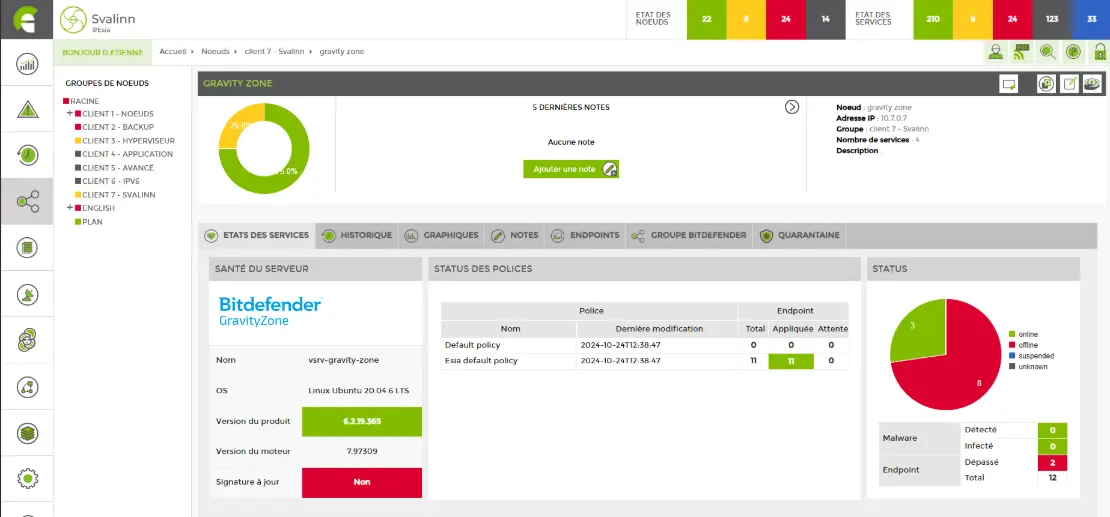Open the settings gear sidebar icon
Screen dimensions: 1110x517
pos(27,478)
